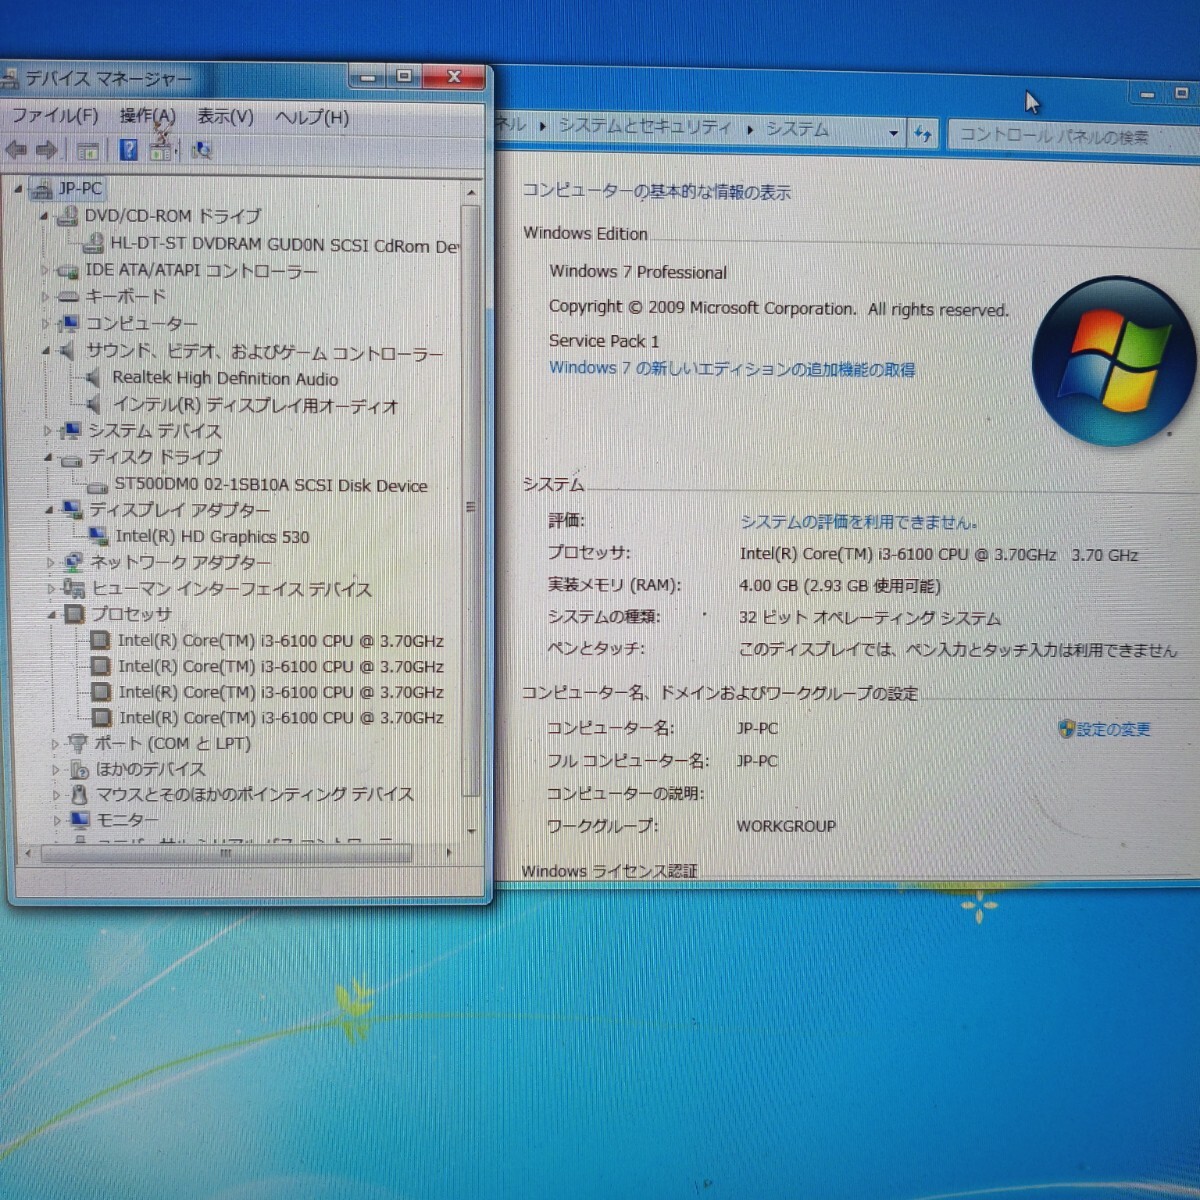
Task: Select the ネットワーク アダプター category icon
Action: (73, 563)
